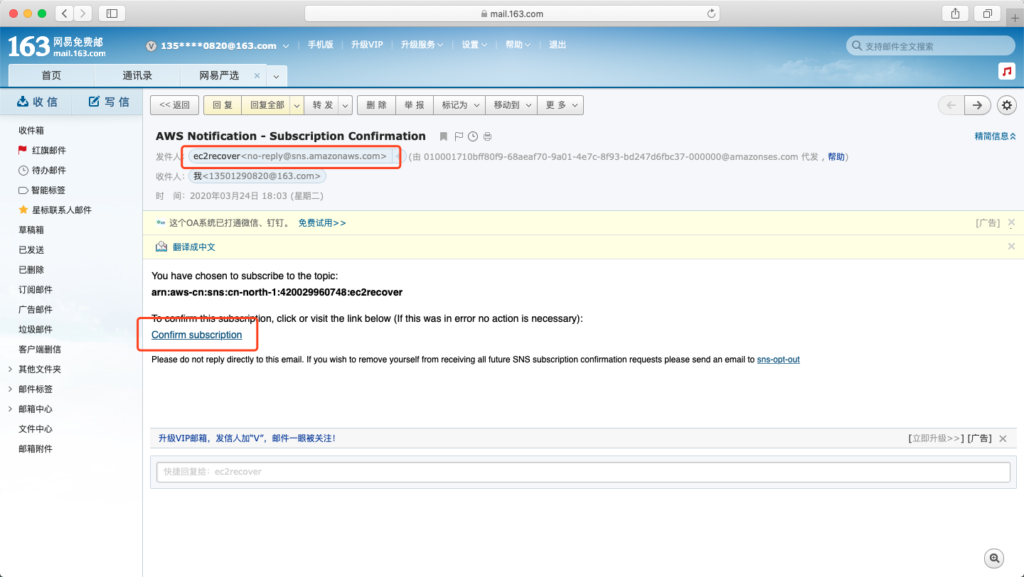Open mail settings gear icon
1024x577 pixels.
coord(1006,105)
